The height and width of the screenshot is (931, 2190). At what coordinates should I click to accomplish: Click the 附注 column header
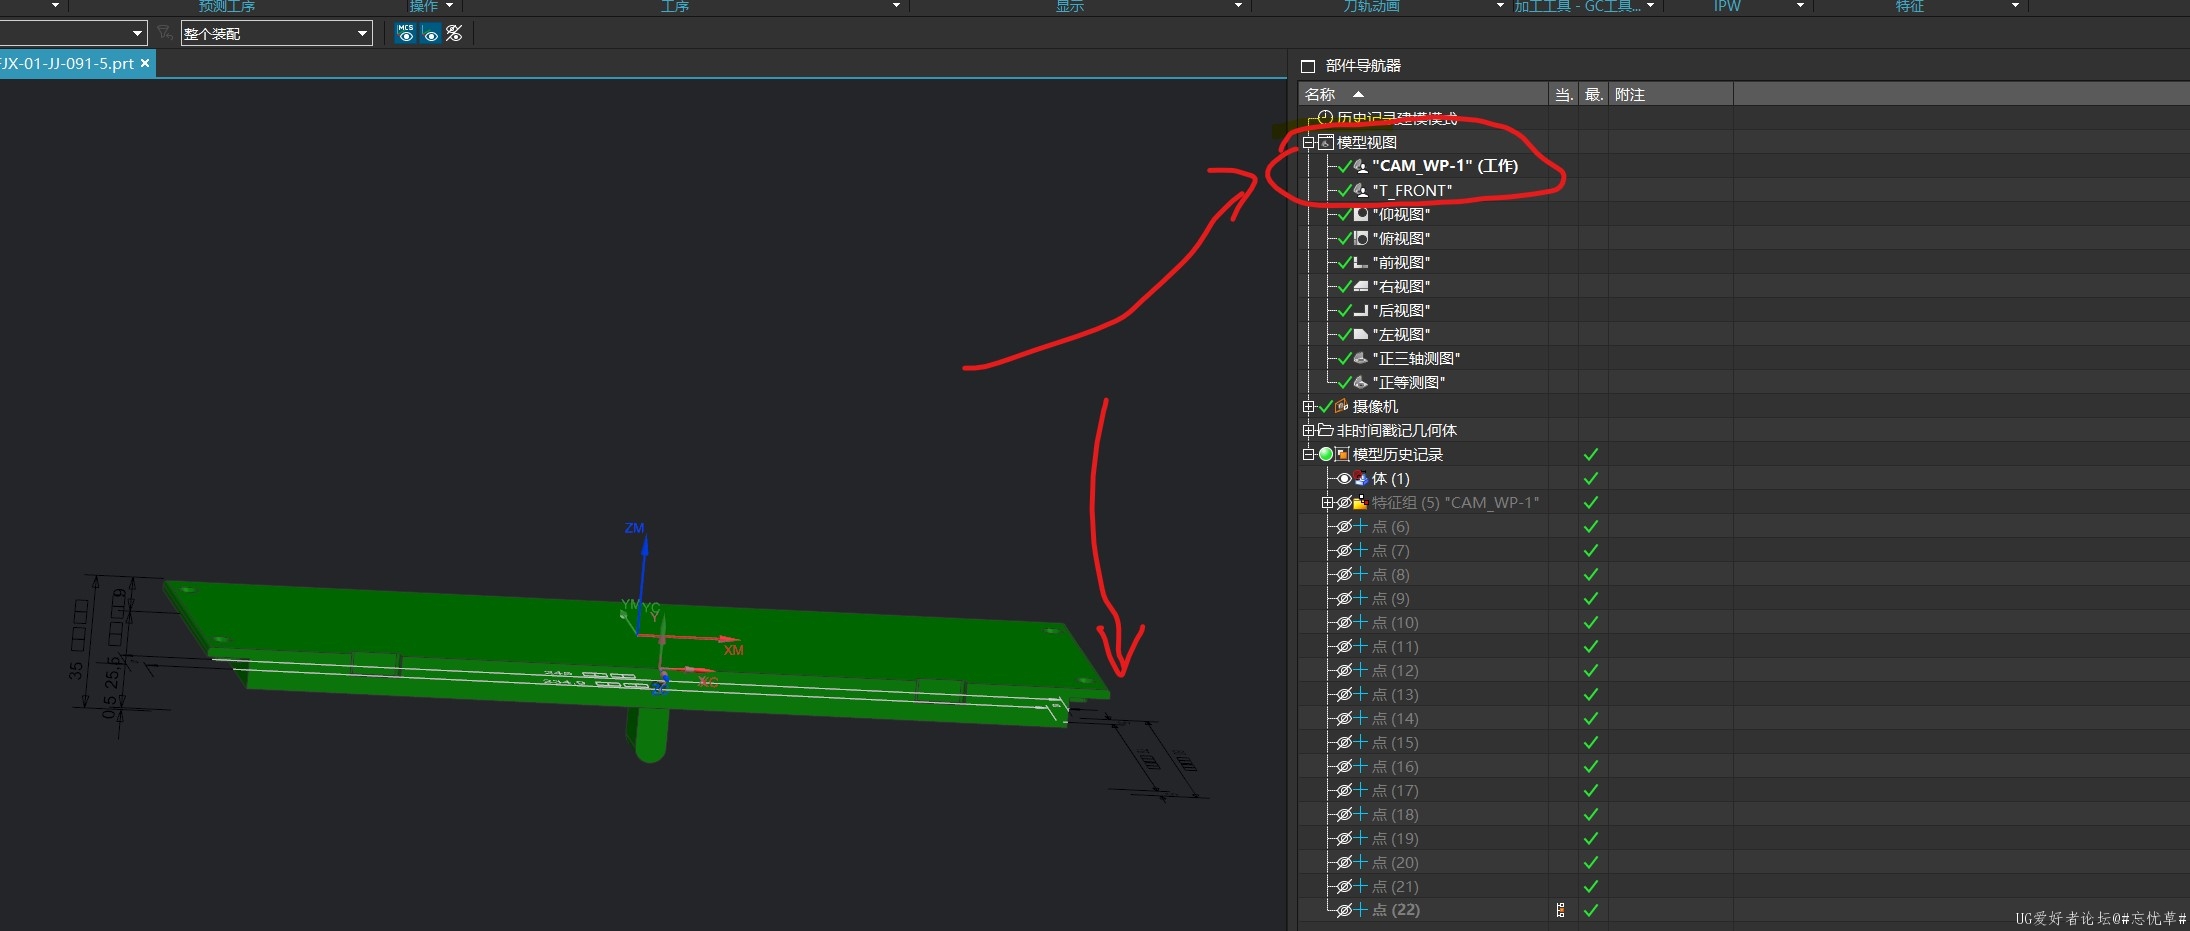(1671, 94)
